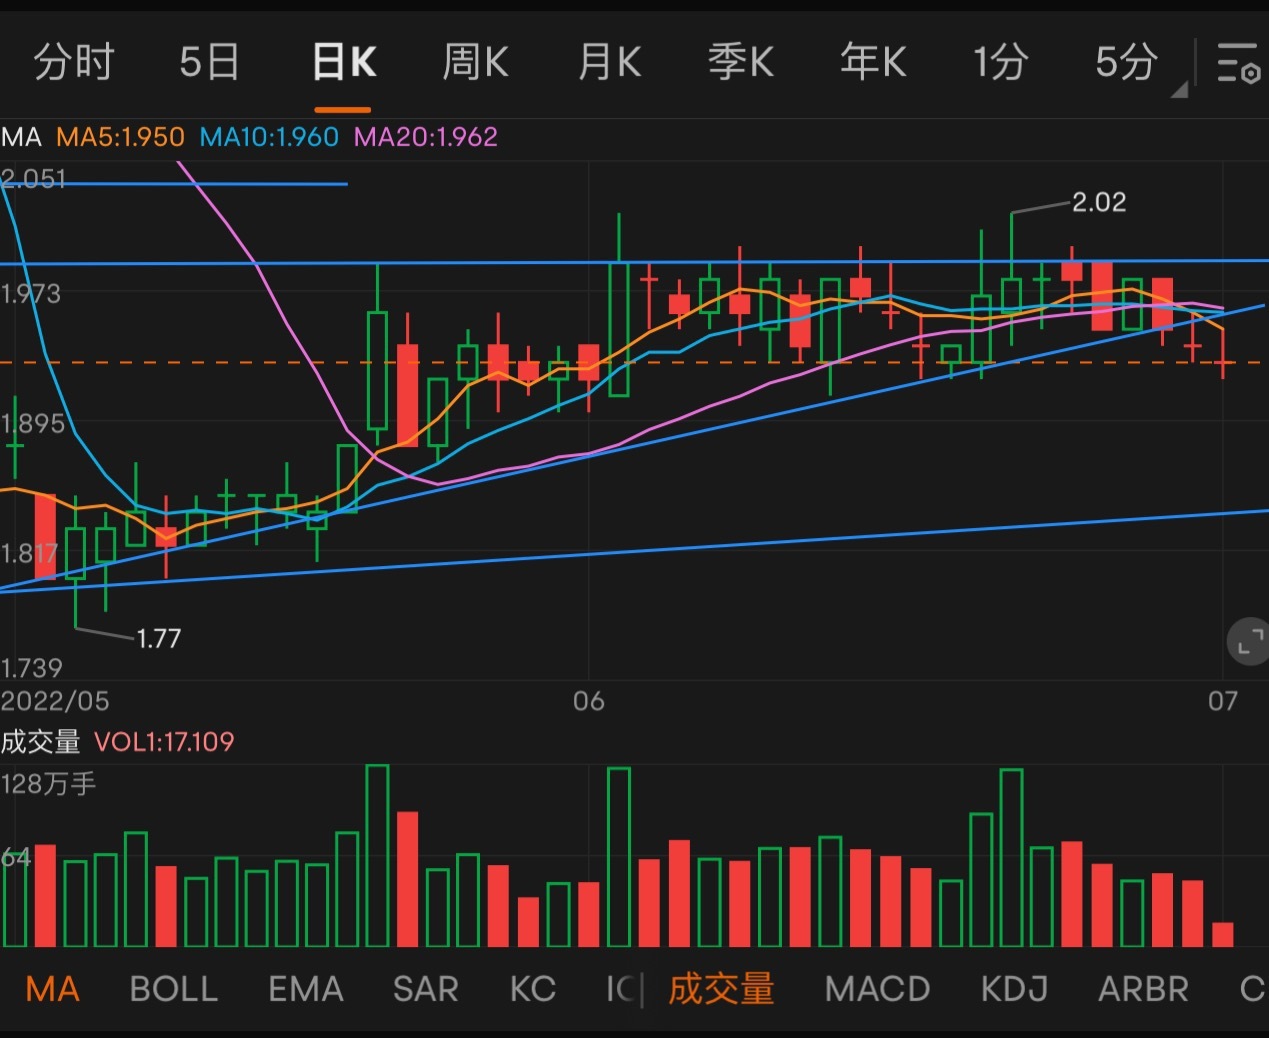
Task: Expand chart to fullscreen landscape view
Action: coord(1249,644)
